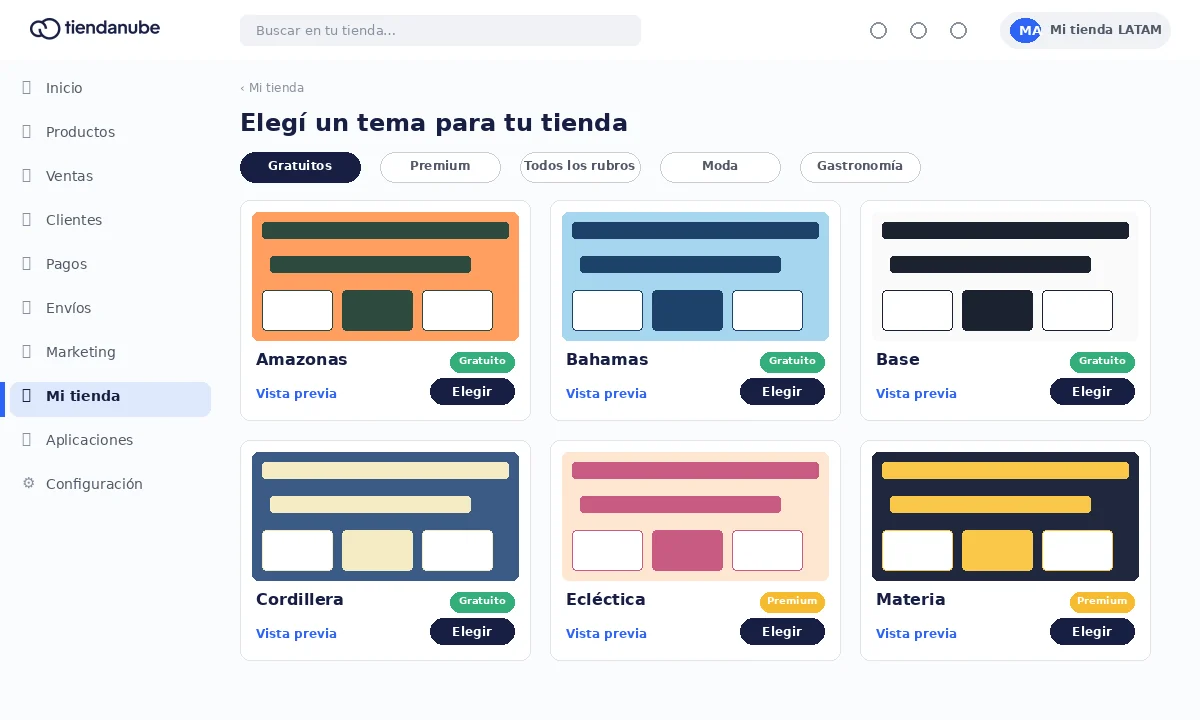The width and height of the screenshot is (1200, 720).
Task: Click Gratuito badge on Base card
Action: (1102, 362)
